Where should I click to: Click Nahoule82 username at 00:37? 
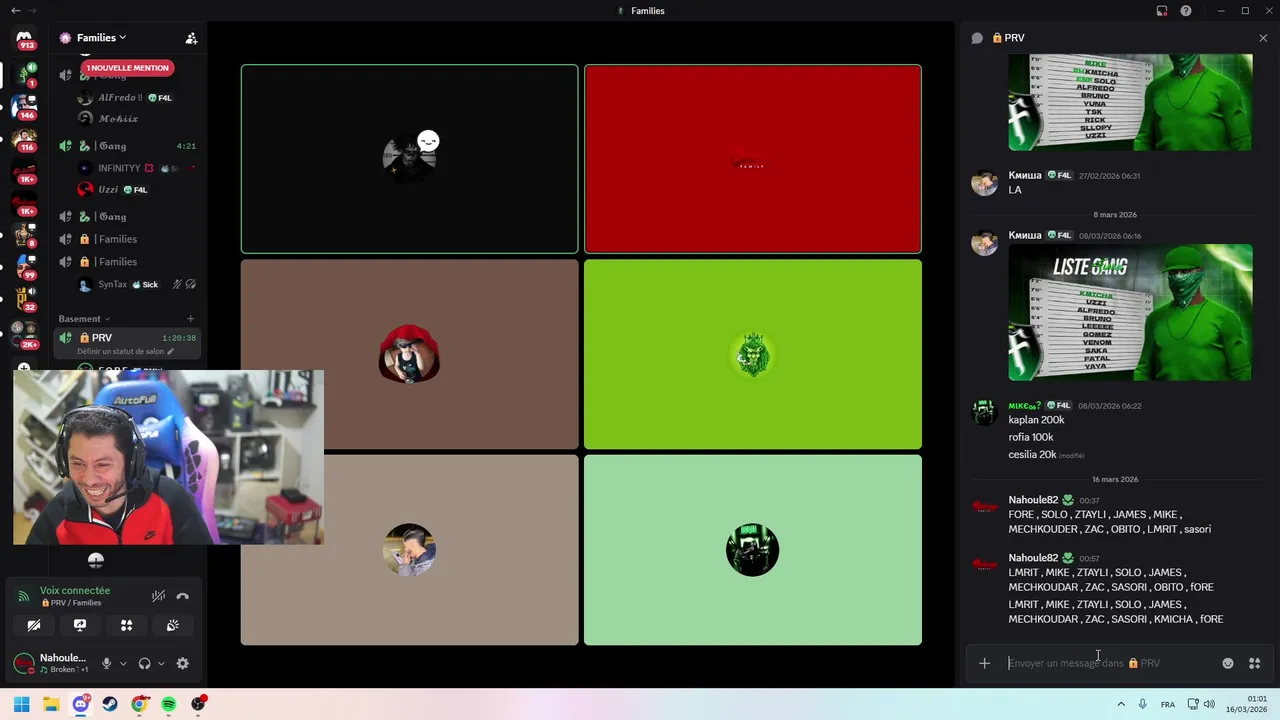(1033, 500)
